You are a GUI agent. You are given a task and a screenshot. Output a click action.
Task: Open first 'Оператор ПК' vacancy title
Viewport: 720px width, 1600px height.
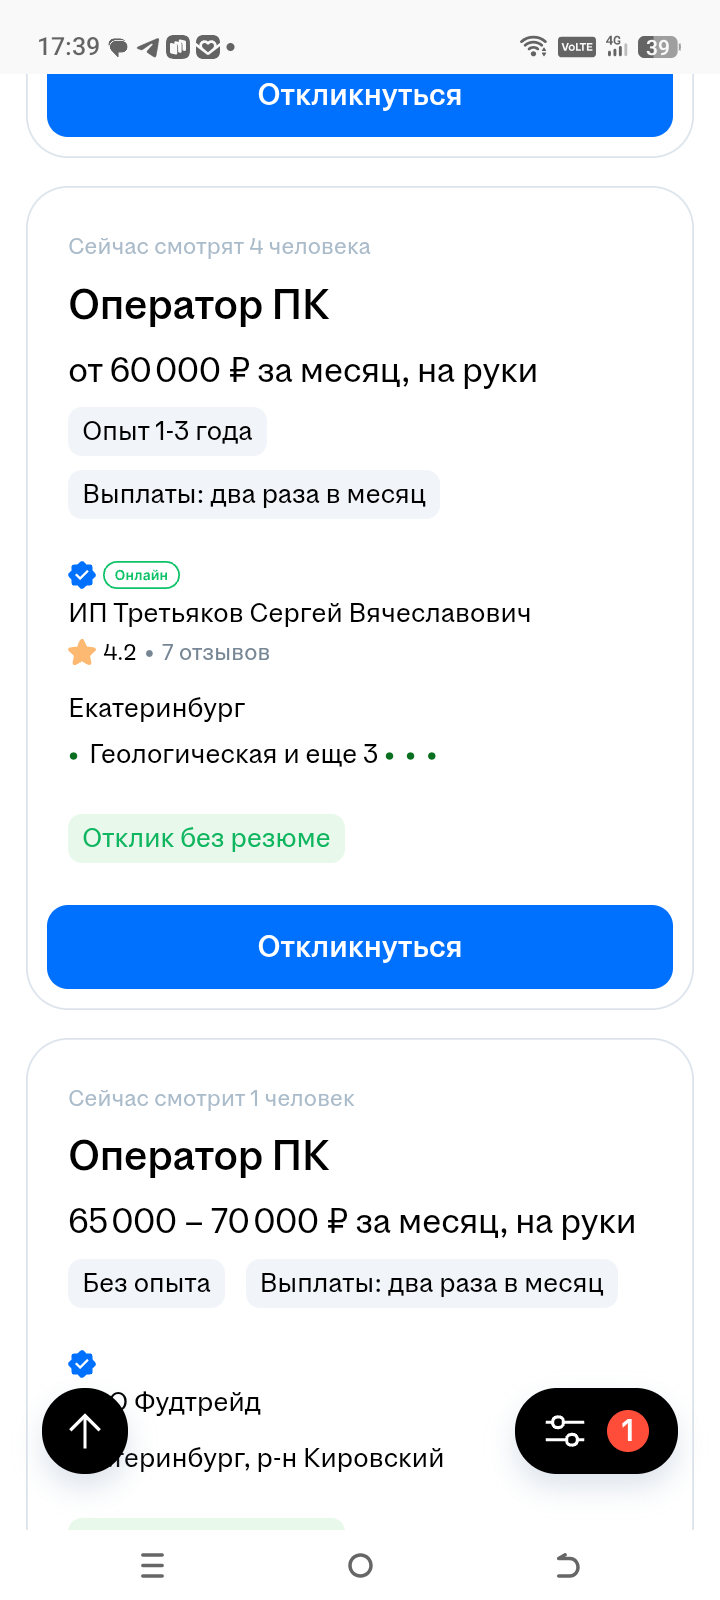pyautogui.click(x=199, y=305)
